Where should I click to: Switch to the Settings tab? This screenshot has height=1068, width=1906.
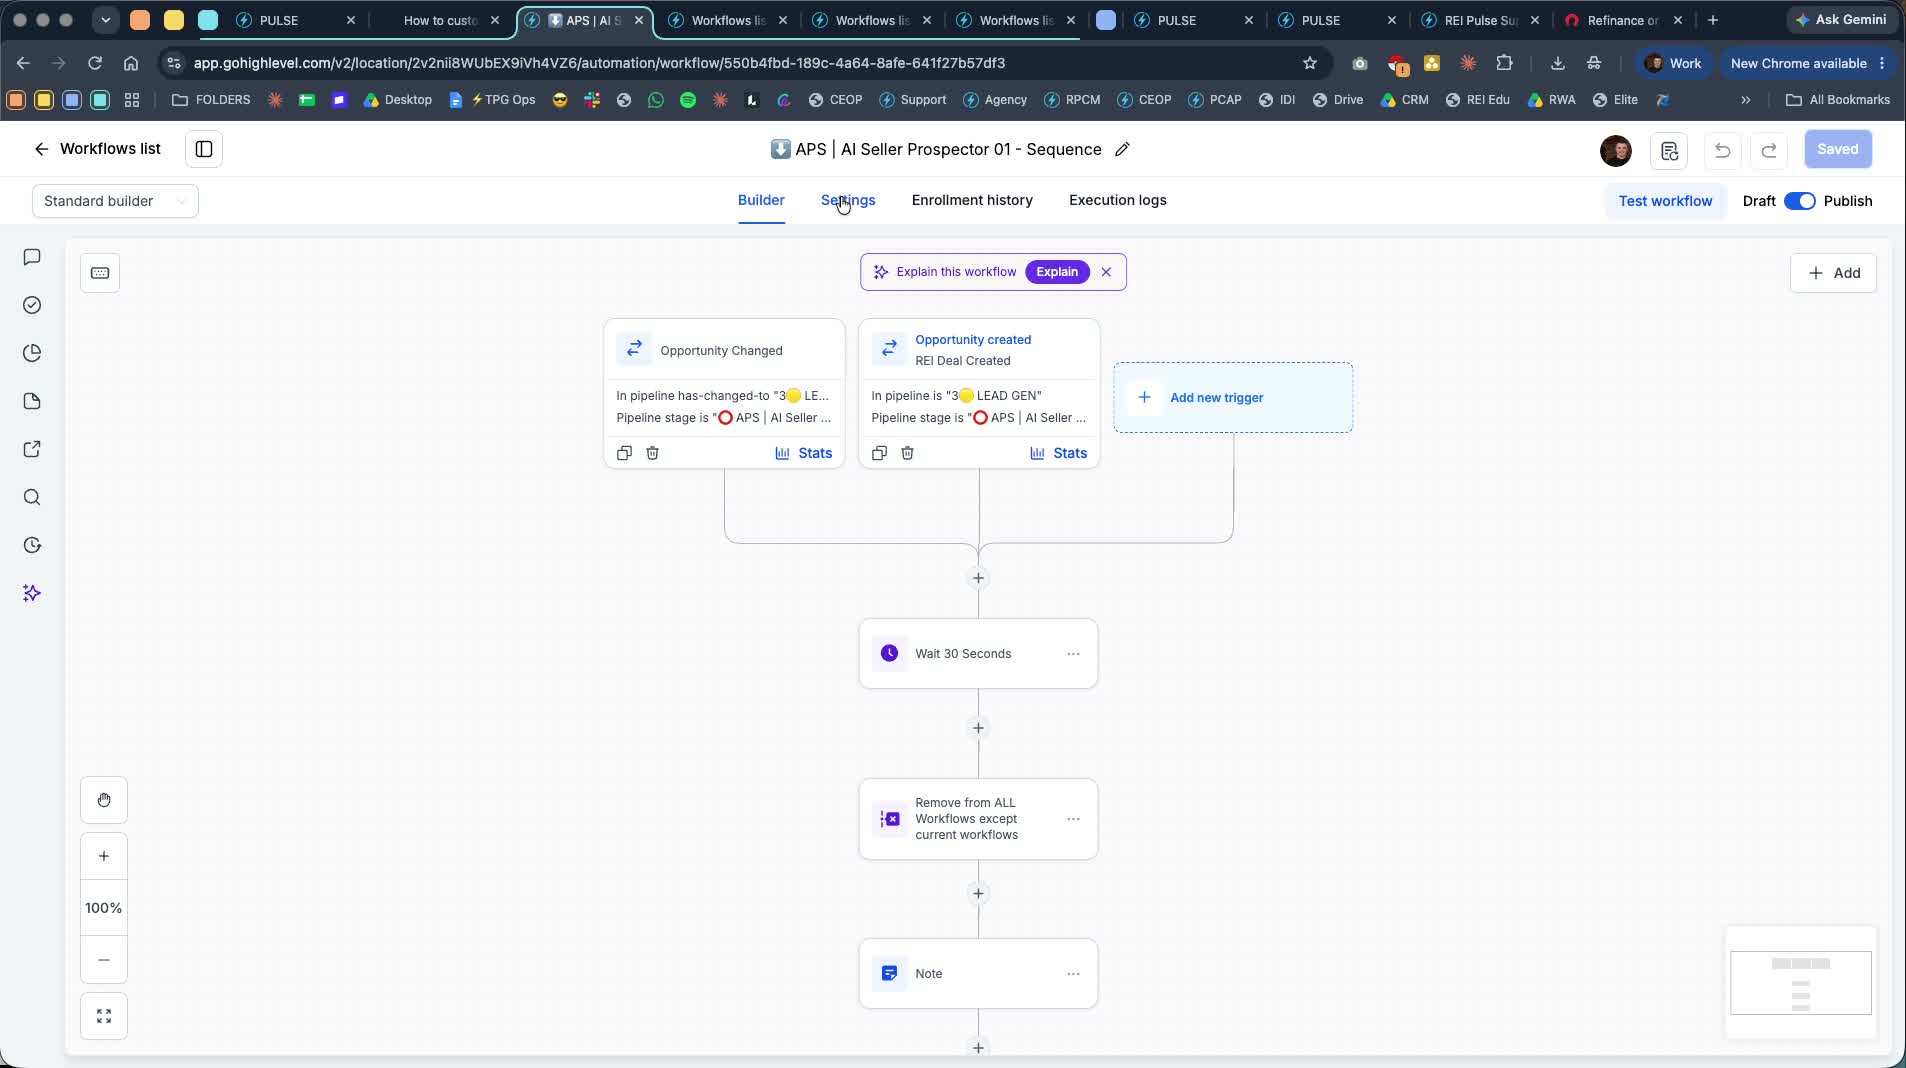point(848,200)
